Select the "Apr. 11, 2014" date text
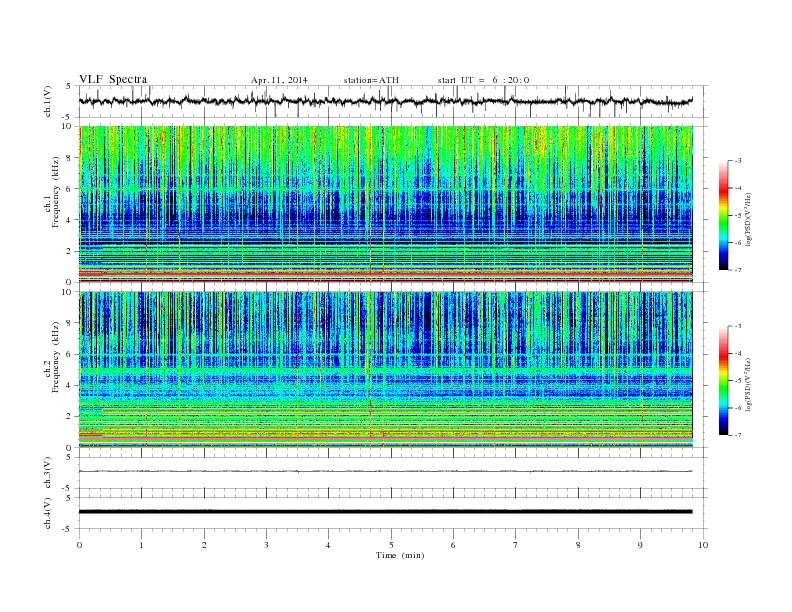 279,80
